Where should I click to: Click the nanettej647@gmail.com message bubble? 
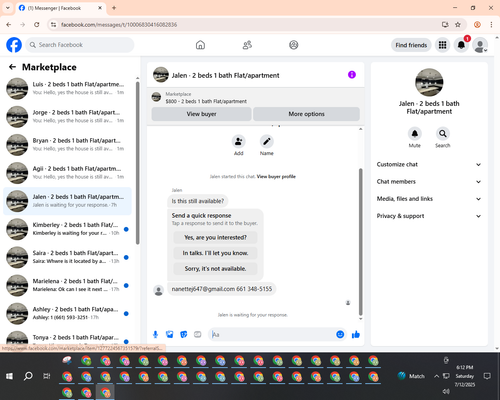222,289
